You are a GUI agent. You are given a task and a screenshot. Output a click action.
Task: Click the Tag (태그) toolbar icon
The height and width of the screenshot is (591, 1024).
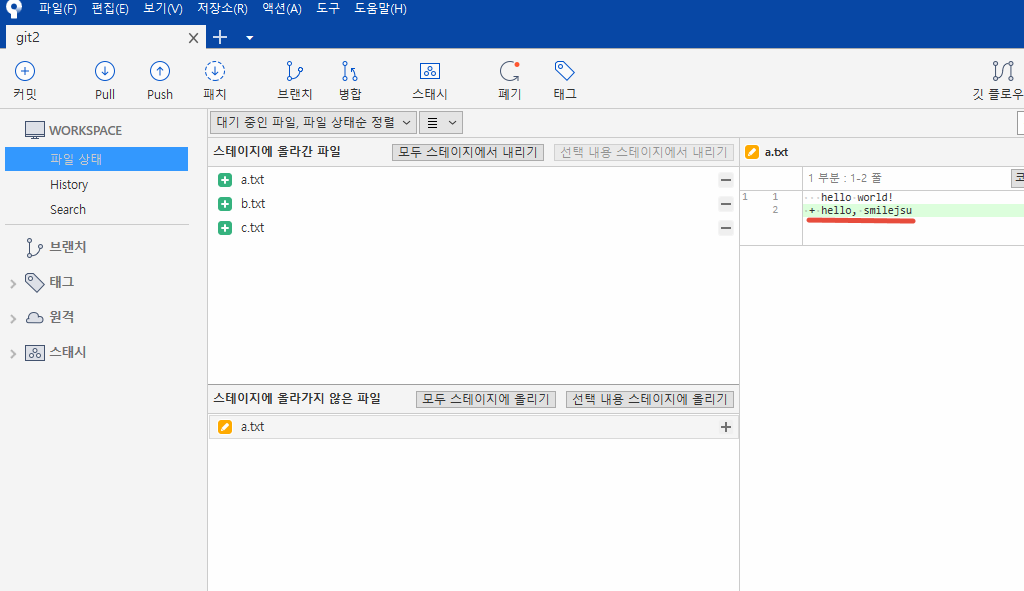pyautogui.click(x=564, y=71)
